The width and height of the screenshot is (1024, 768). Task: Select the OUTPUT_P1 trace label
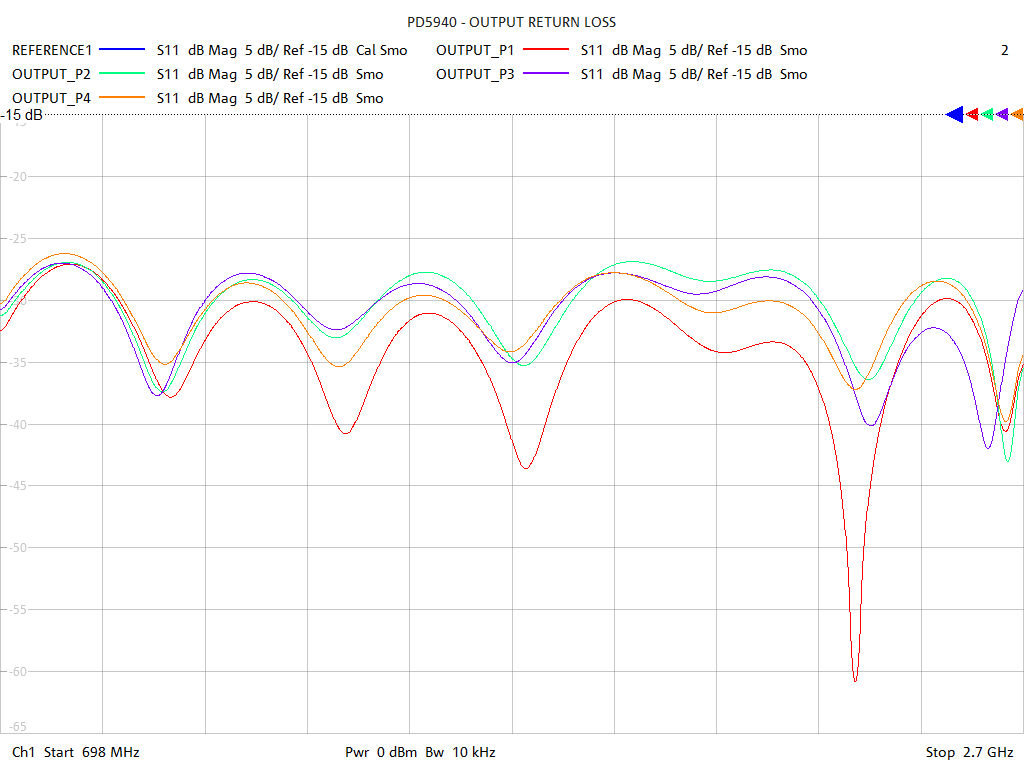(475, 50)
